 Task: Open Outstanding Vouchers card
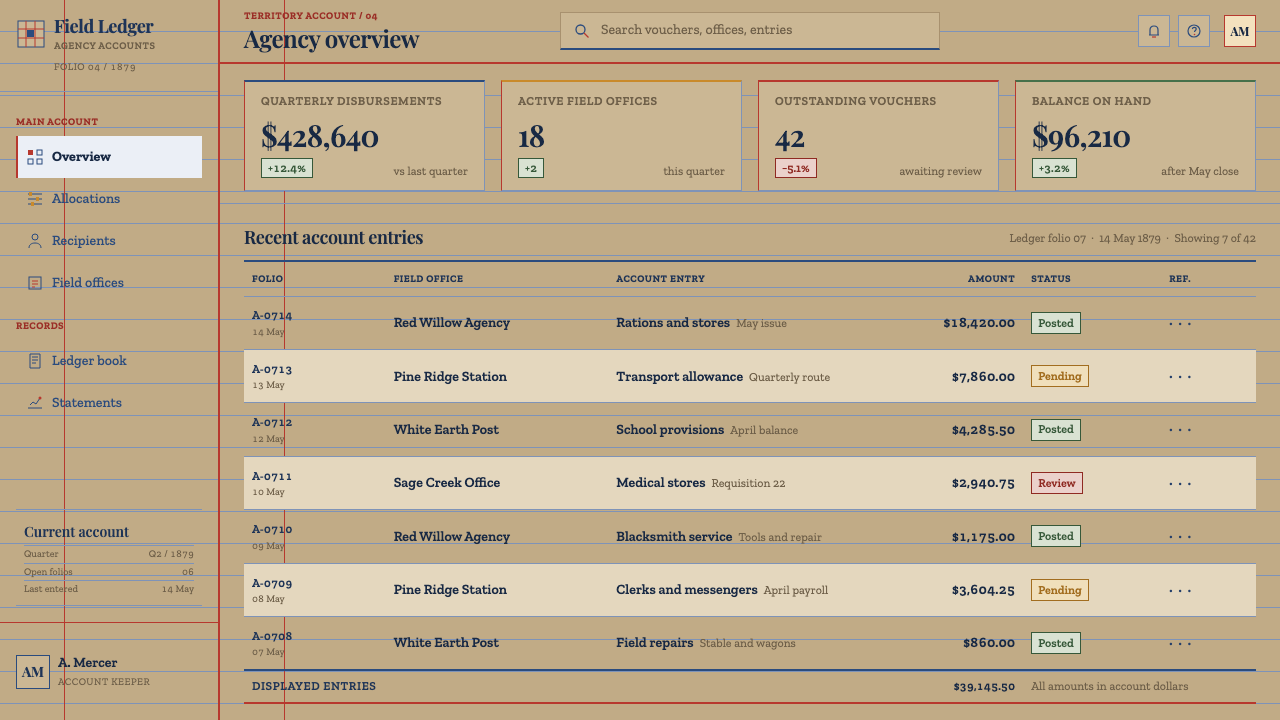pyautogui.click(x=878, y=136)
